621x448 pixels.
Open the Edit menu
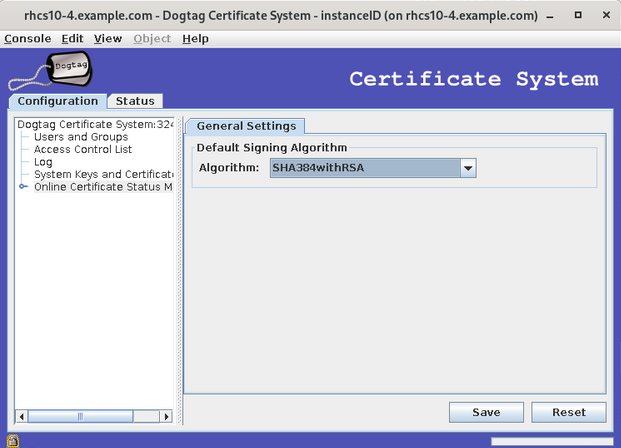[x=72, y=38]
